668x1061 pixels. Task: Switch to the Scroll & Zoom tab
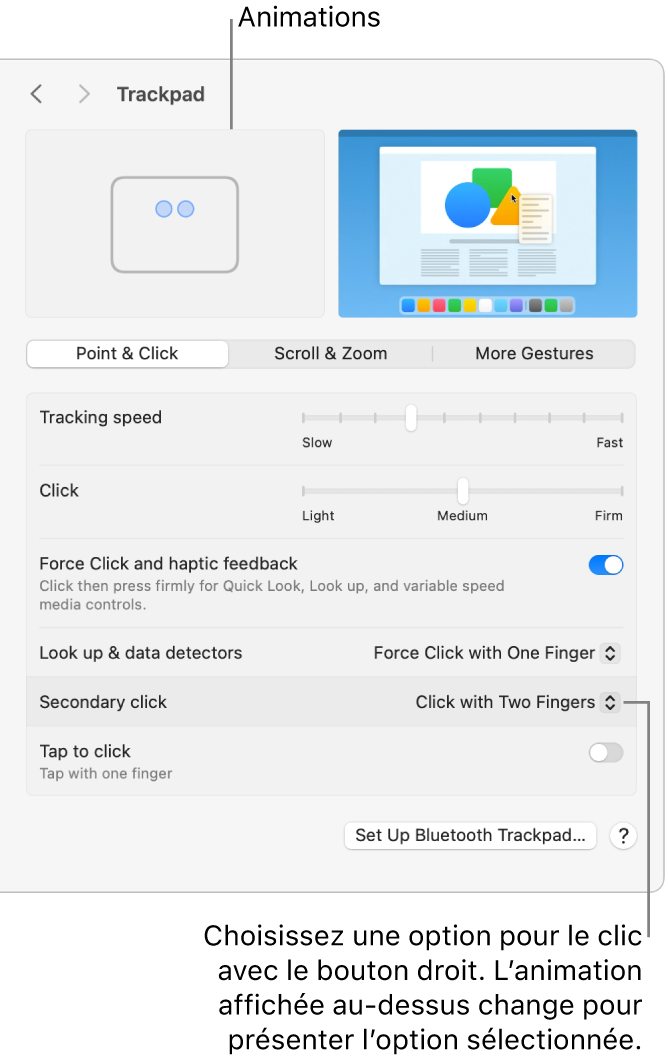330,354
